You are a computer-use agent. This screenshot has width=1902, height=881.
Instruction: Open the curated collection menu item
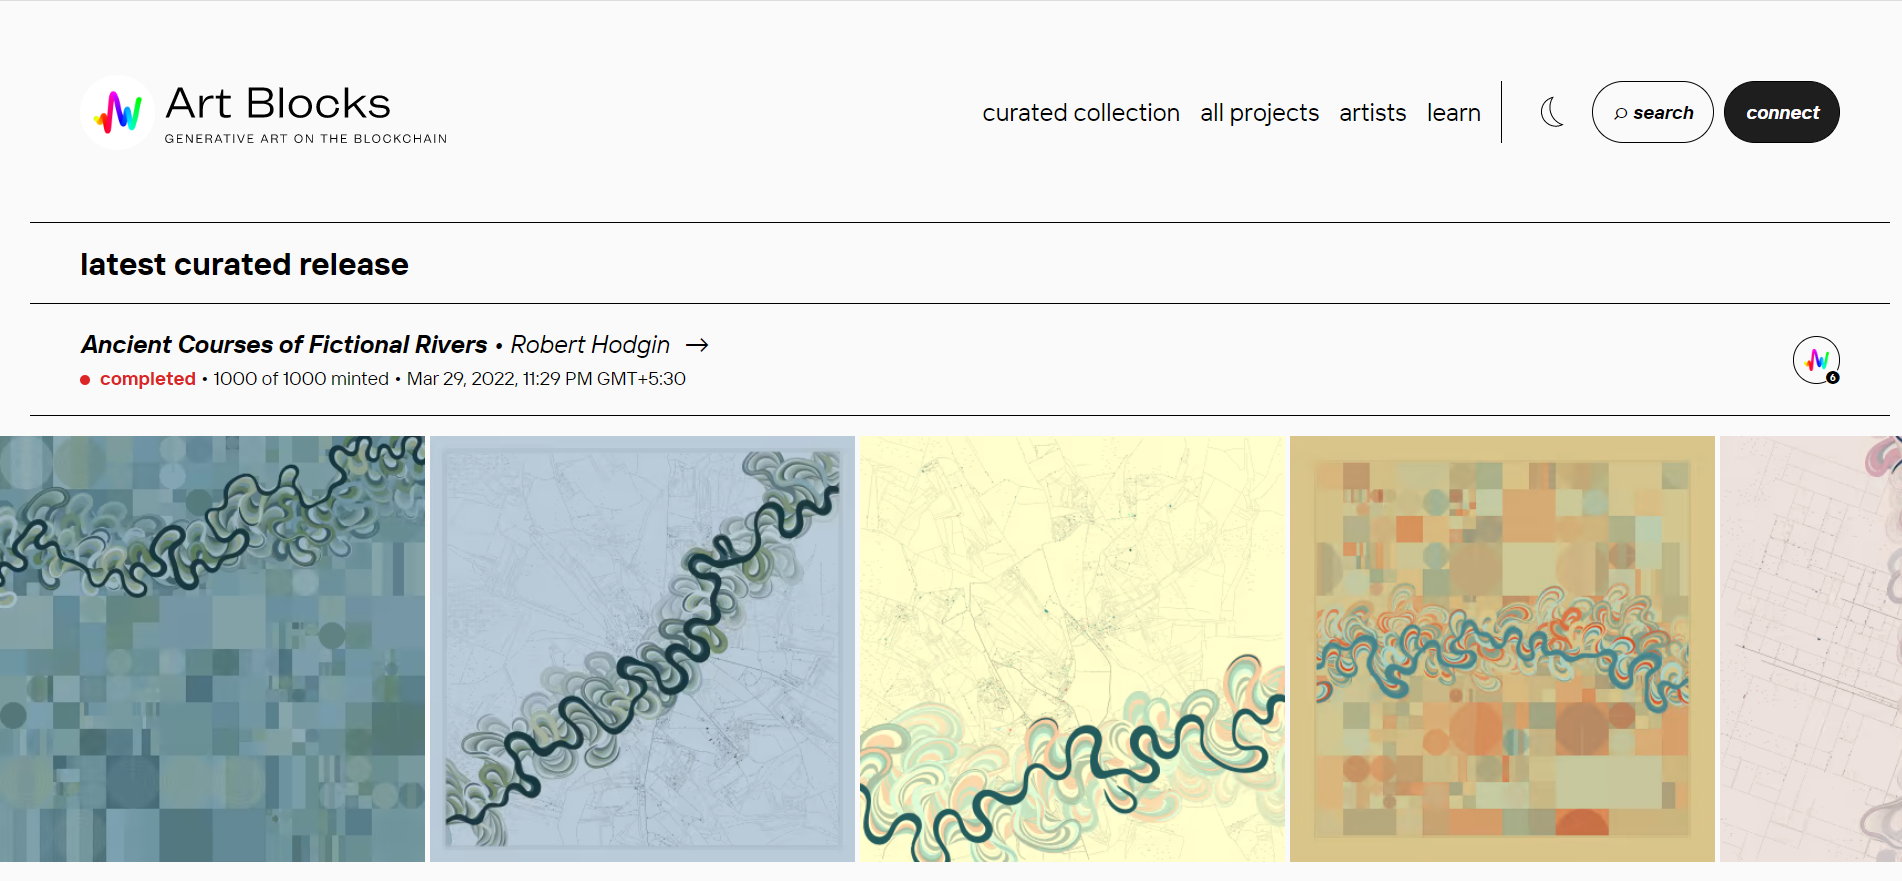[1081, 113]
